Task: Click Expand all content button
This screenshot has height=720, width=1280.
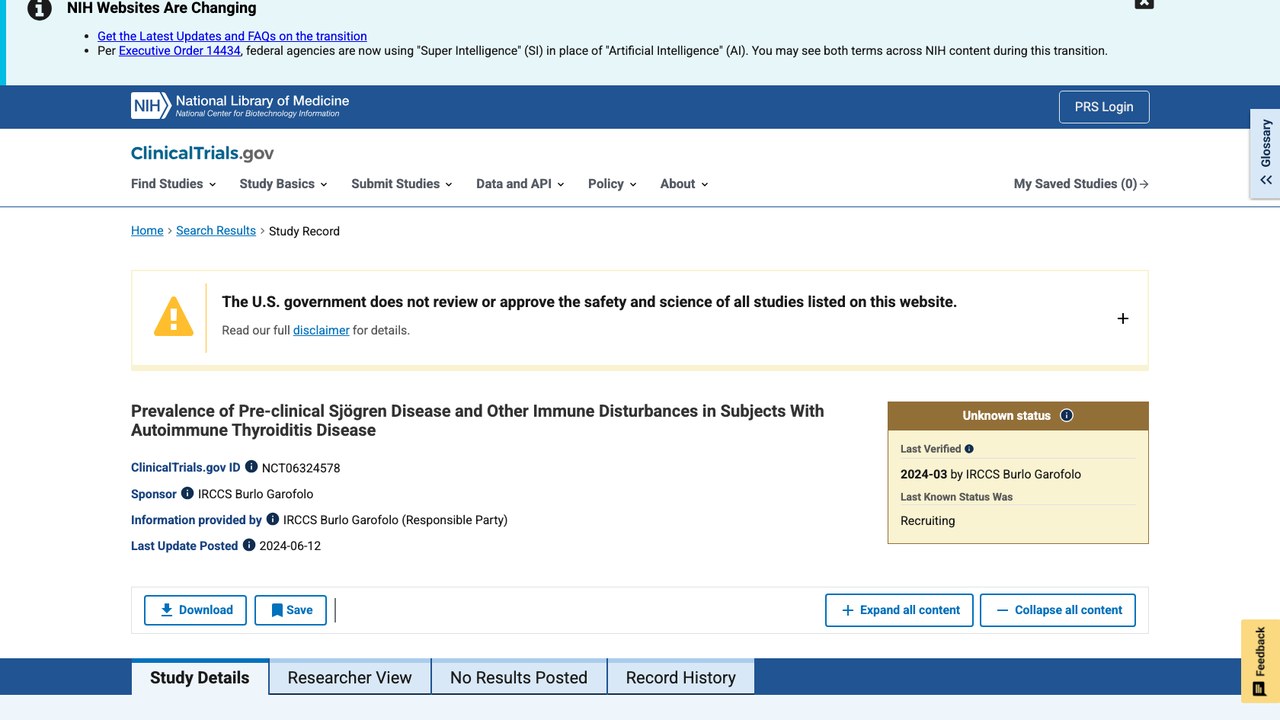Action: (899, 610)
